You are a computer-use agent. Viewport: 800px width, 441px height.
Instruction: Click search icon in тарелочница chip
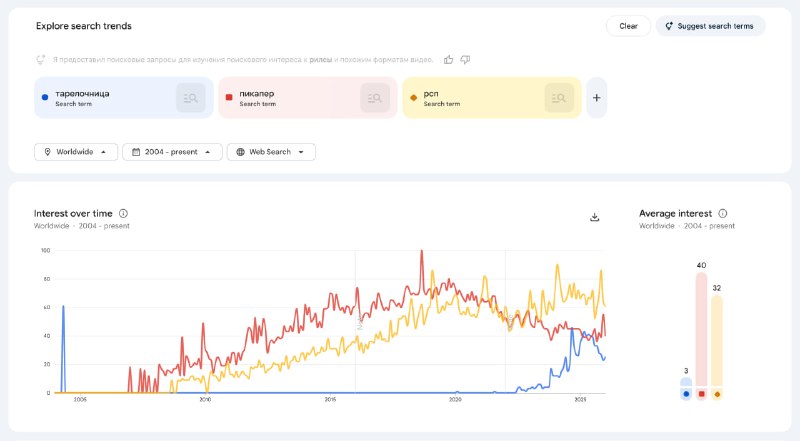[190, 97]
